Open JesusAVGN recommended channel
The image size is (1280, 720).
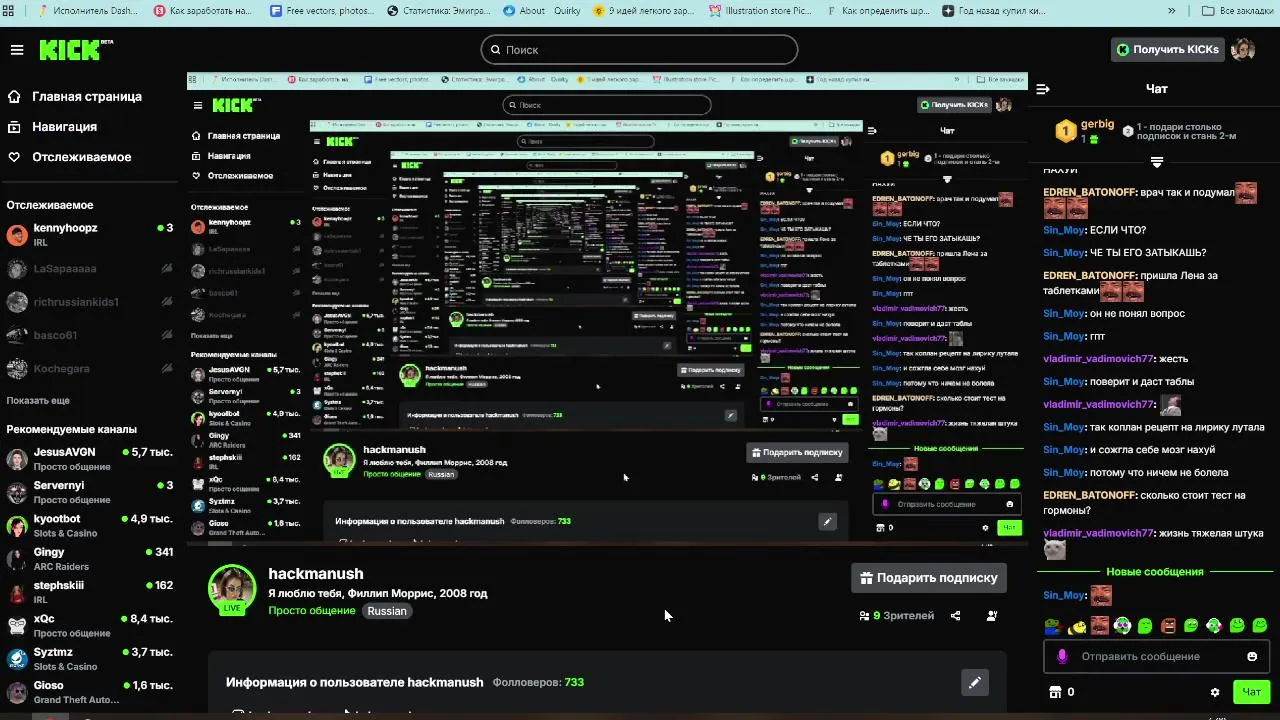coord(90,459)
